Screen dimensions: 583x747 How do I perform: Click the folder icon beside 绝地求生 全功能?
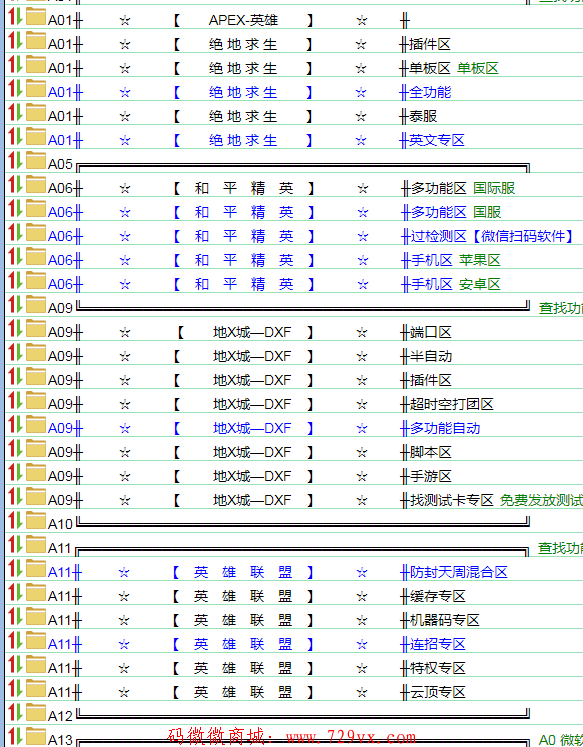[x=35, y=89]
